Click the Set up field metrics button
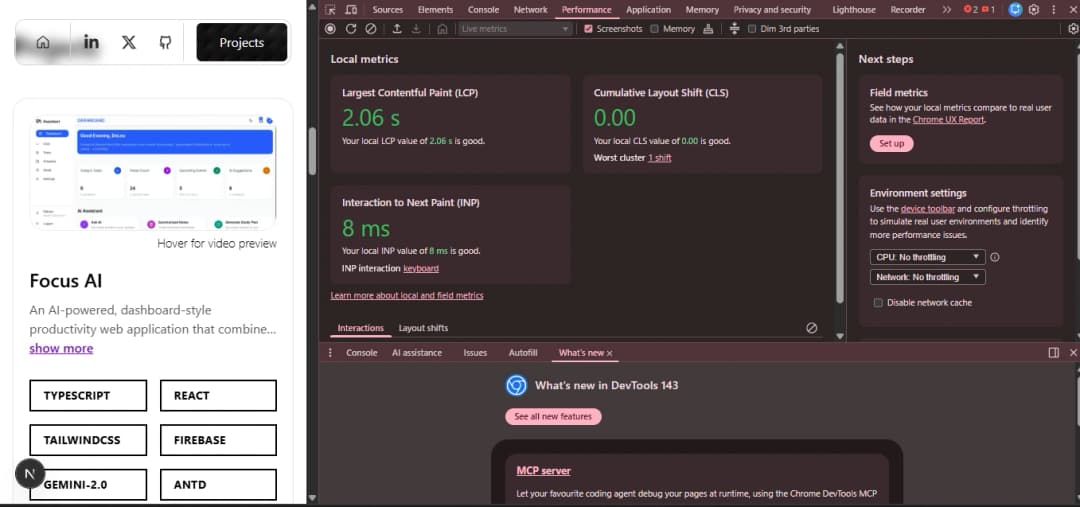1080x507 pixels. click(891, 144)
